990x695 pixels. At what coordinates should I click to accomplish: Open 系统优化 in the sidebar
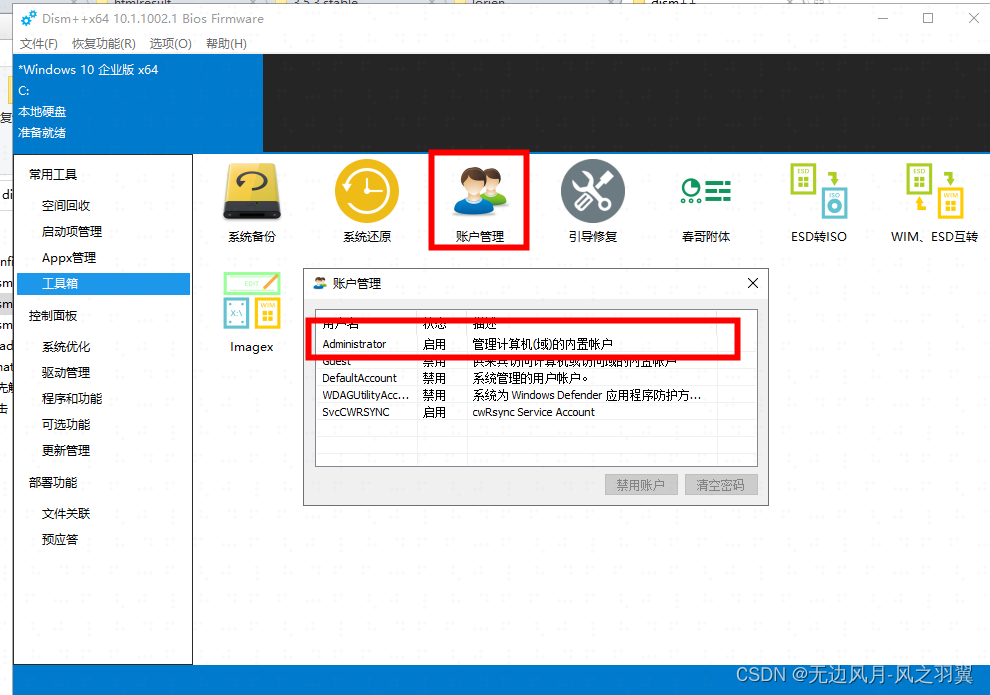[66, 347]
